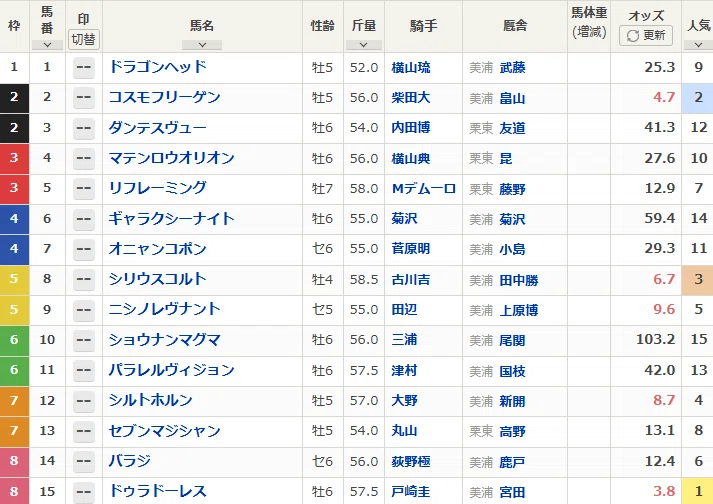Viewport: 713px width, 504px height.
Task: Open horse page for ダンテスヴュー
Action: (157, 127)
